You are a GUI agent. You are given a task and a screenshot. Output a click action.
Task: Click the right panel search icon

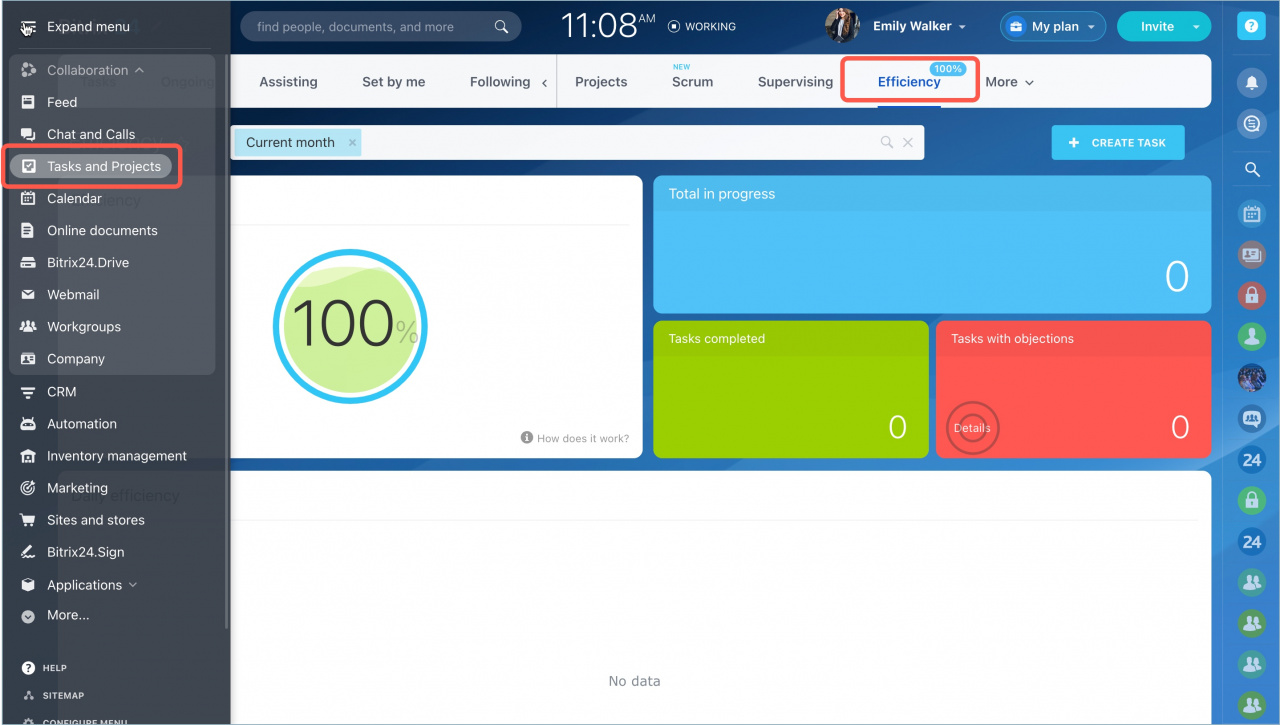point(1252,170)
